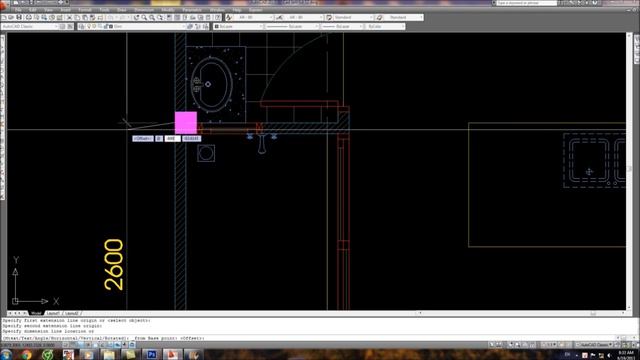Click the Plot Preview icon

[x=36, y=18]
